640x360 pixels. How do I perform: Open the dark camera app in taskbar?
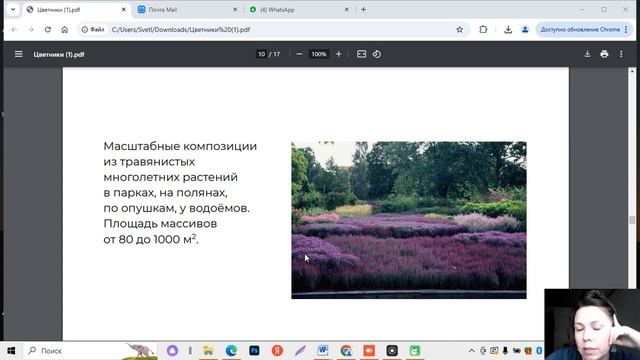(x=392, y=351)
